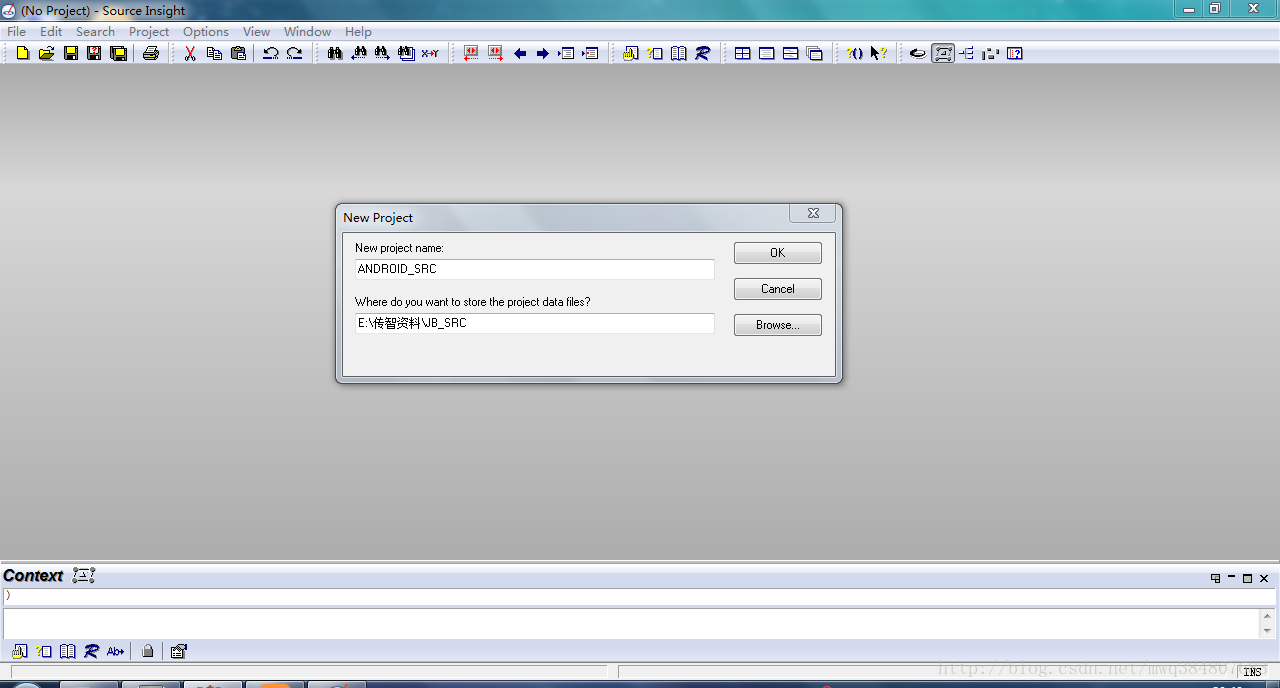This screenshot has width=1280, height=688.
Task: Click the Context panel title icon
Action: pyautogui.click(x=84, y=575)
